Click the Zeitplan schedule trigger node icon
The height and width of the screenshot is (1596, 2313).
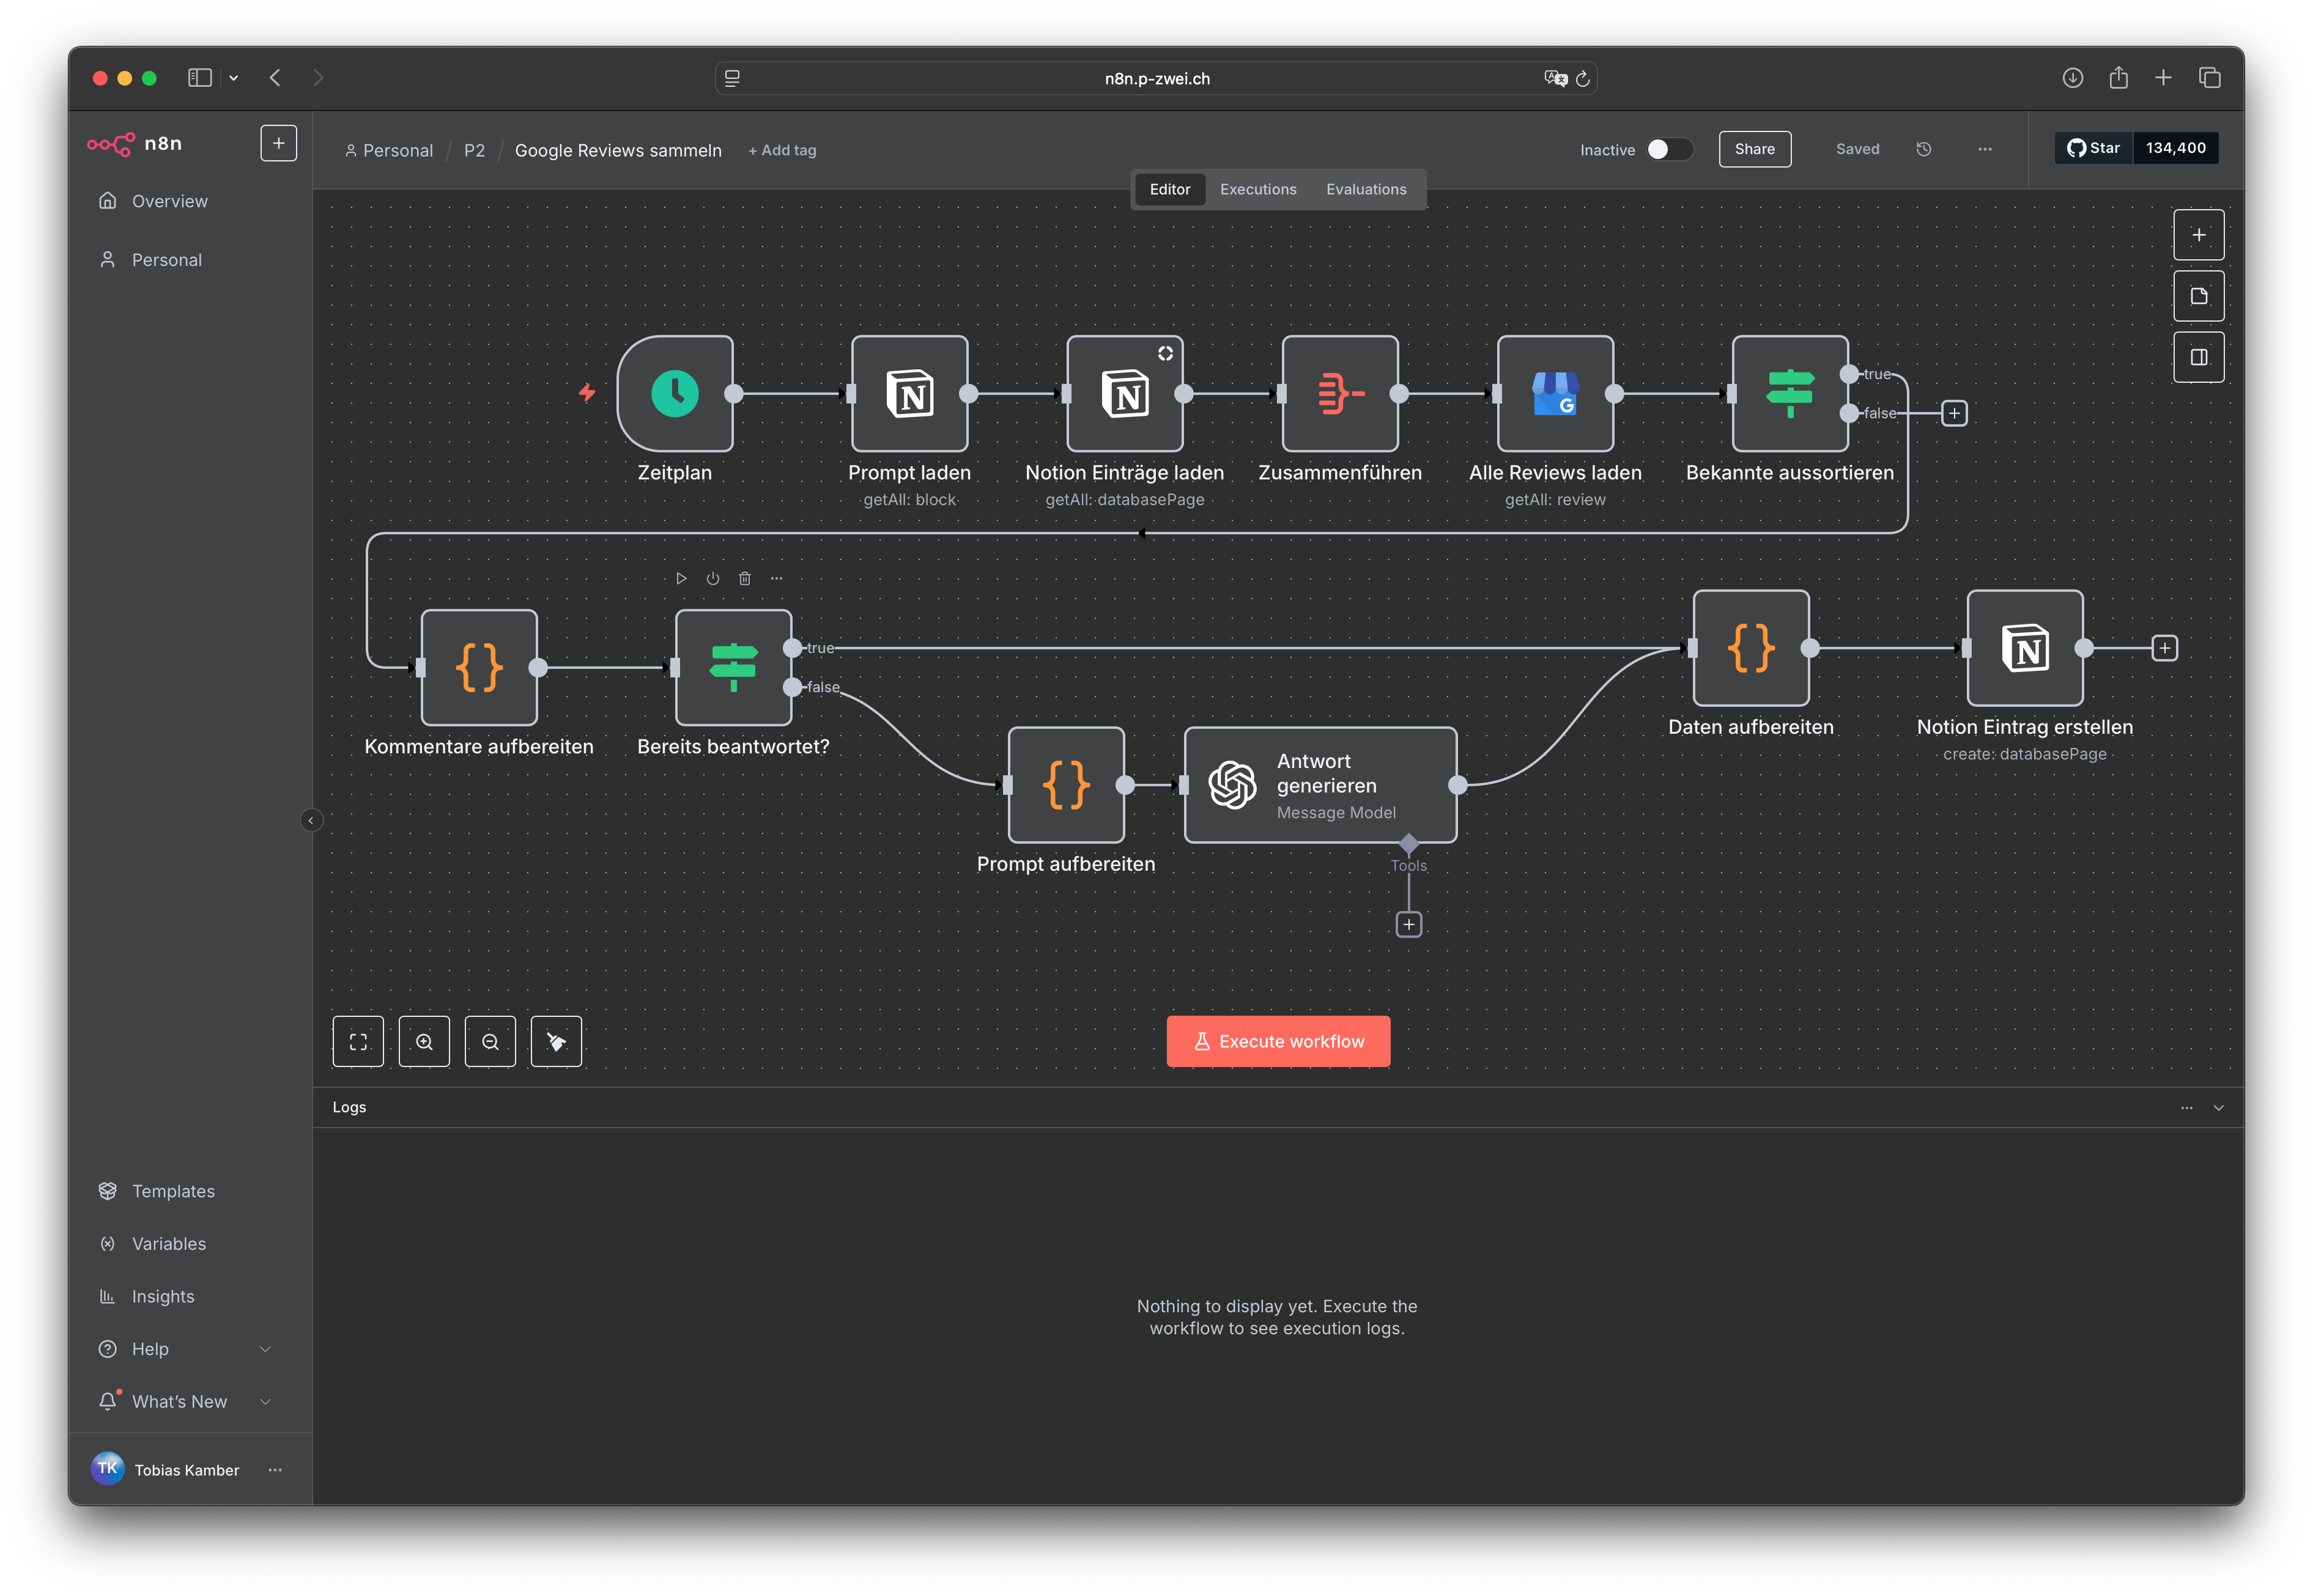(x=675, y=393)
